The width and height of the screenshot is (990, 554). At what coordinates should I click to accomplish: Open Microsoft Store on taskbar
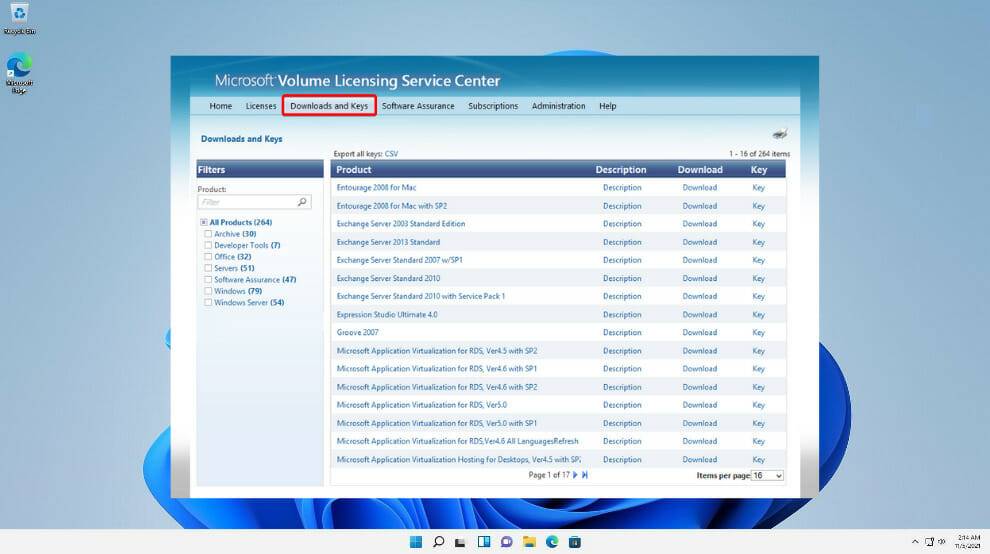pyautogui.click(x=575, y=542)
